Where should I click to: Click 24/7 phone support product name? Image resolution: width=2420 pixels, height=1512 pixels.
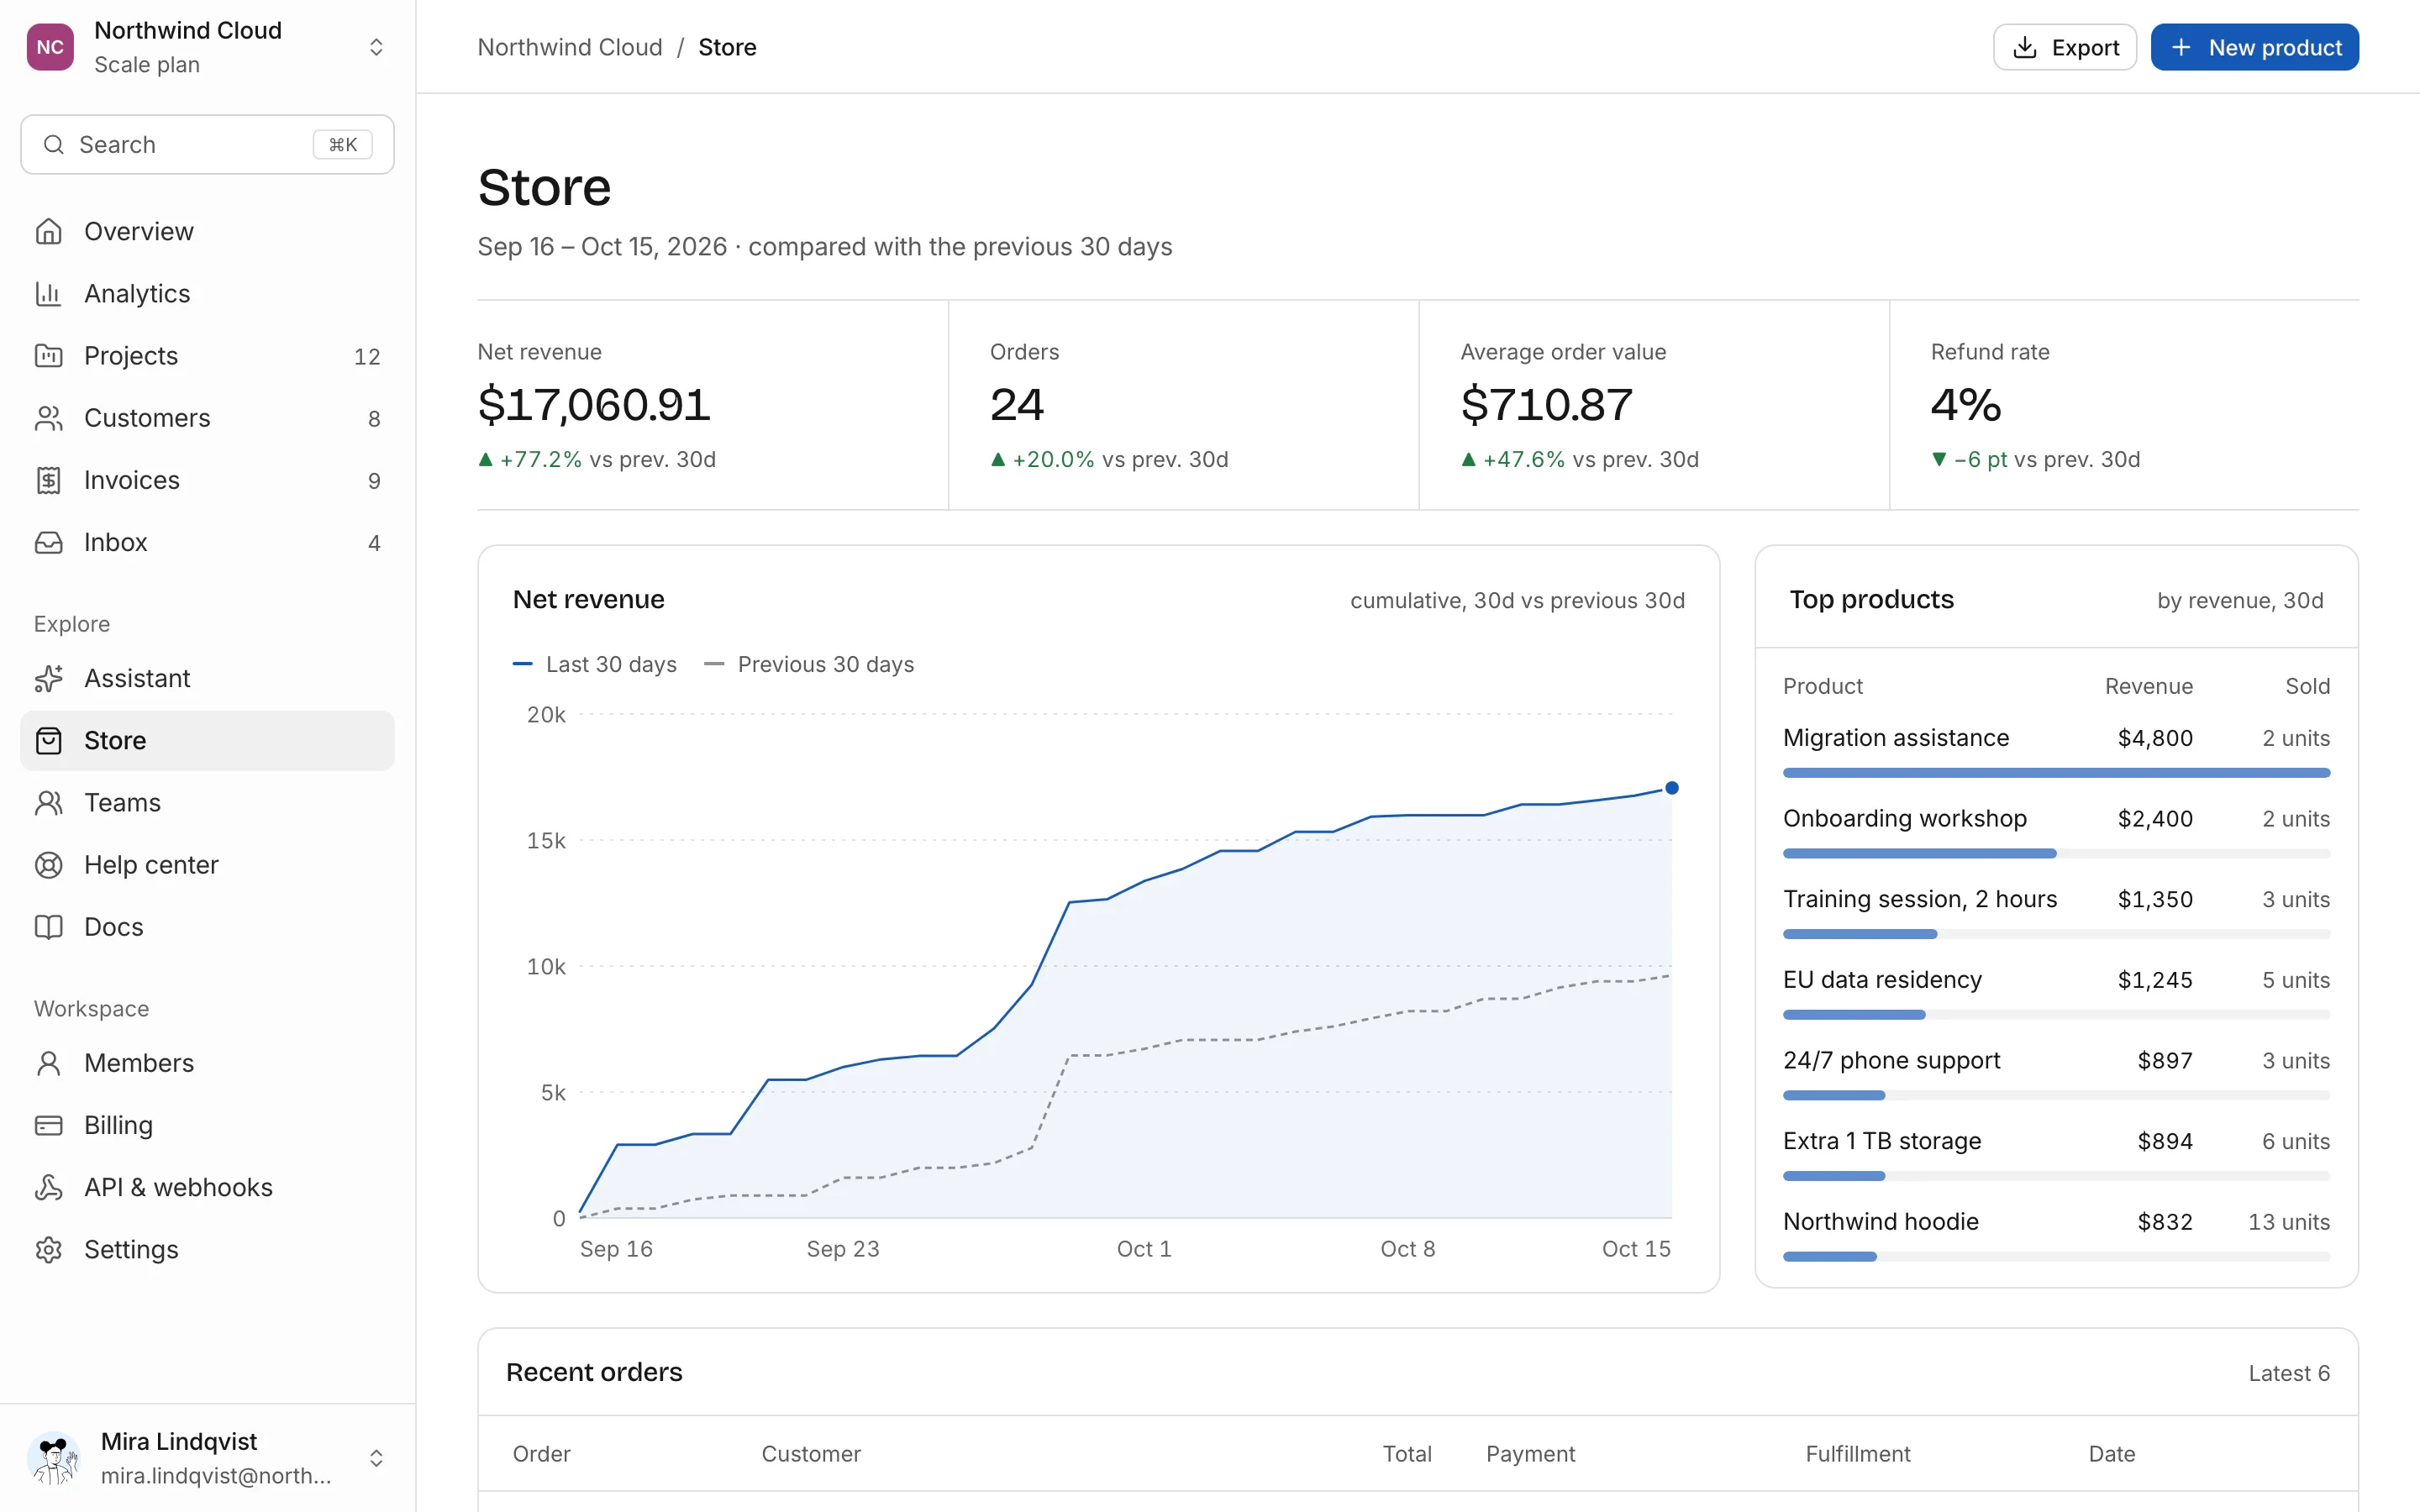pyautogui.click(x=1891, y=1061)
